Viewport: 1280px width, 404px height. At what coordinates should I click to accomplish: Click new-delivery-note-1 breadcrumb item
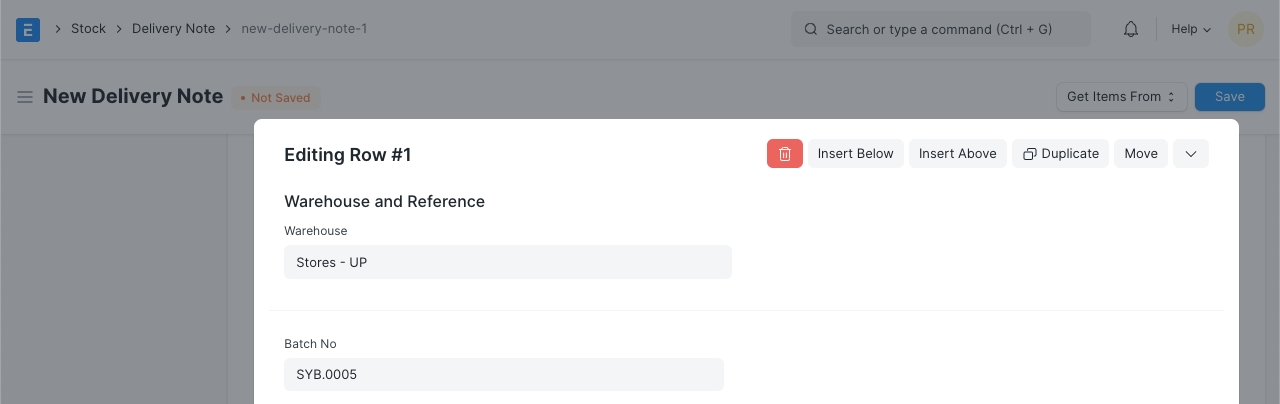pos(304,29)
